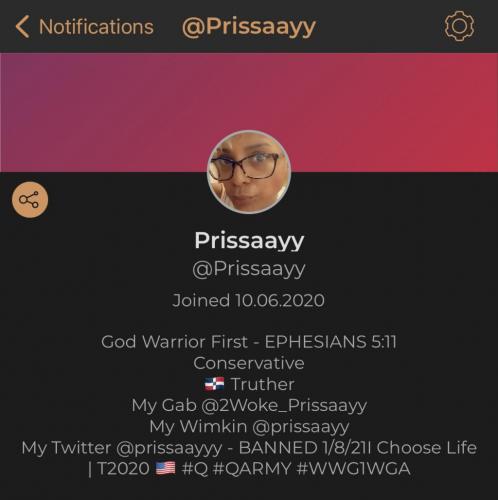This screenshot has height=500, width=498.
Task: Select the @Prissaayy header title
Action: (249, 27)
